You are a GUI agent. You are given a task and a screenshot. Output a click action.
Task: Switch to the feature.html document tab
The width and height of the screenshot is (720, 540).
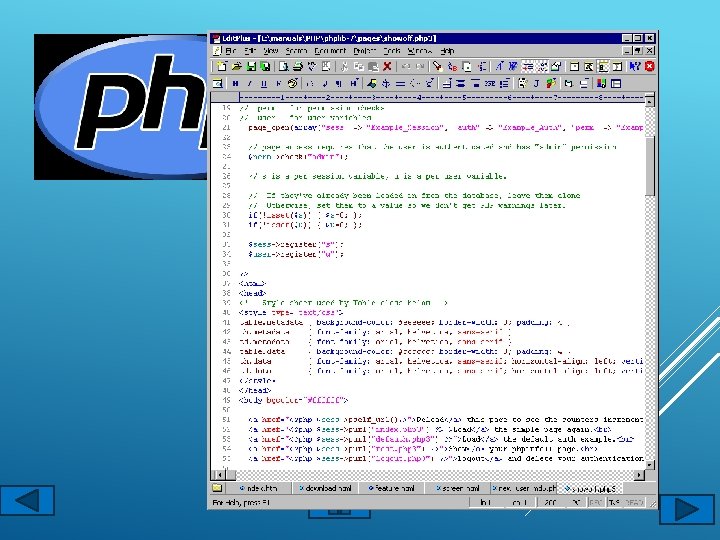point(391,488)
